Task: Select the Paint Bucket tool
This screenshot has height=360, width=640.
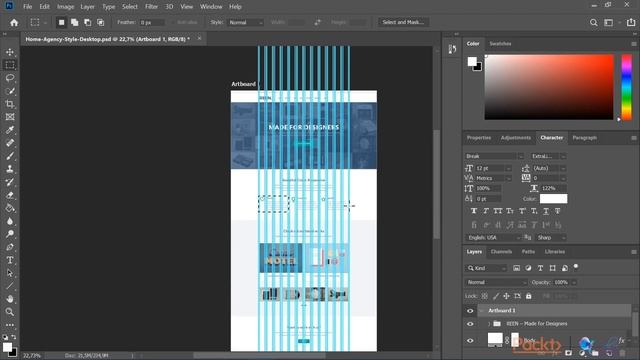Action: point(10,208)
